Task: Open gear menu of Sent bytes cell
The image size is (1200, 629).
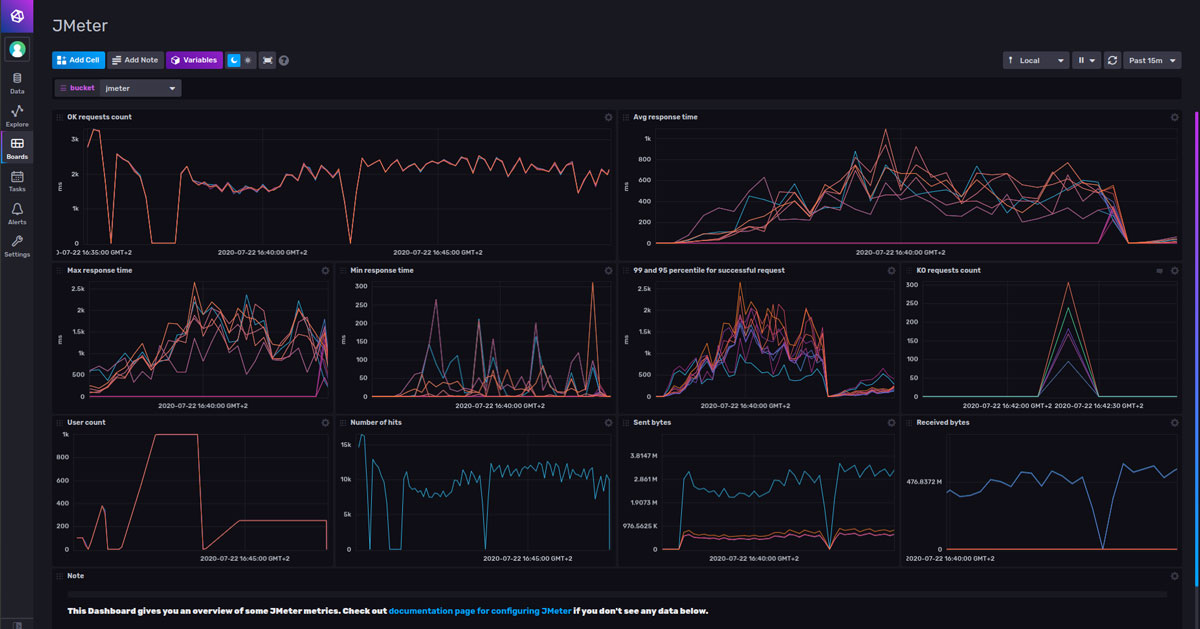Action: tap(891, 422)
